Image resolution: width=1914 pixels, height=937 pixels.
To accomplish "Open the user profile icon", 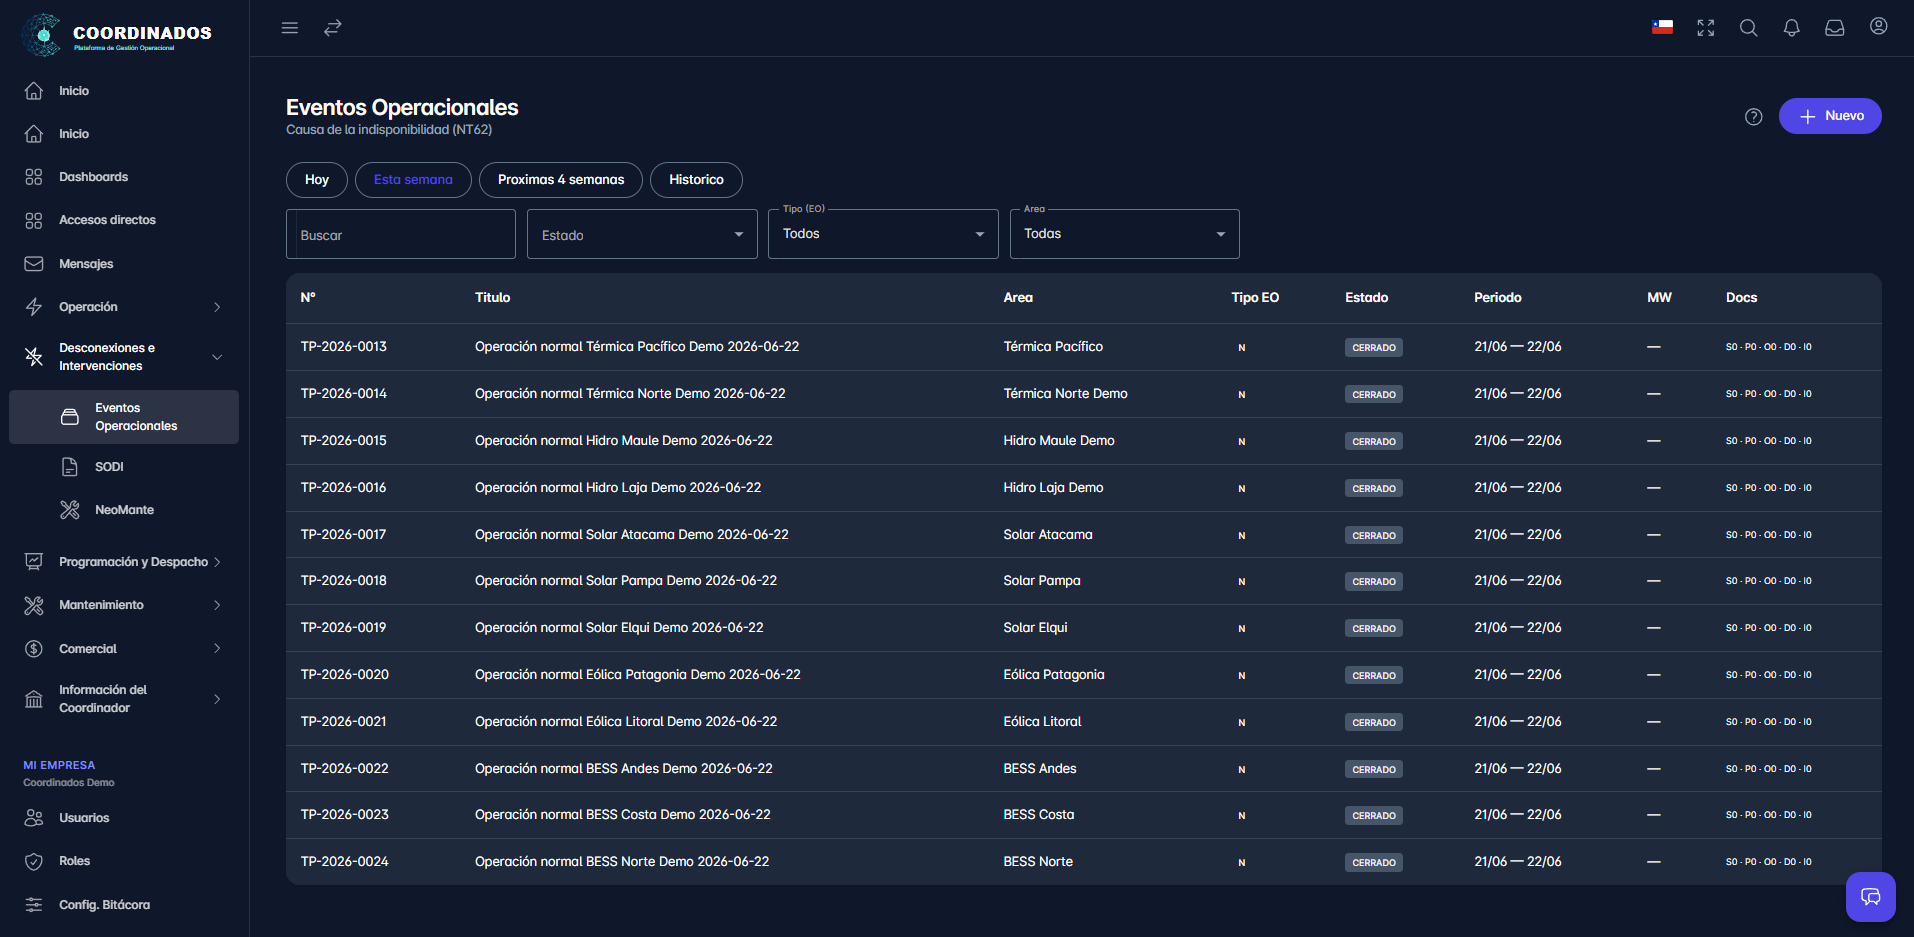I will (1879, 27).
